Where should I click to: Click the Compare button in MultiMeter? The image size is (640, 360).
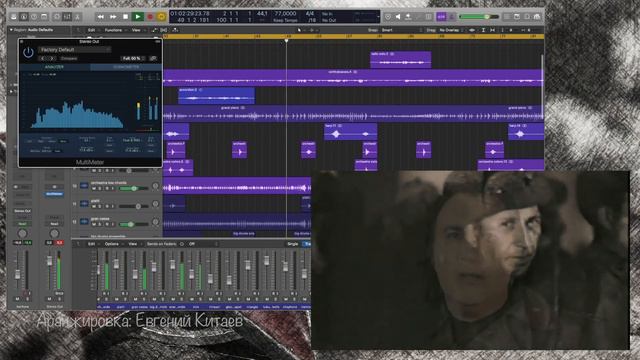click(69, 58)
